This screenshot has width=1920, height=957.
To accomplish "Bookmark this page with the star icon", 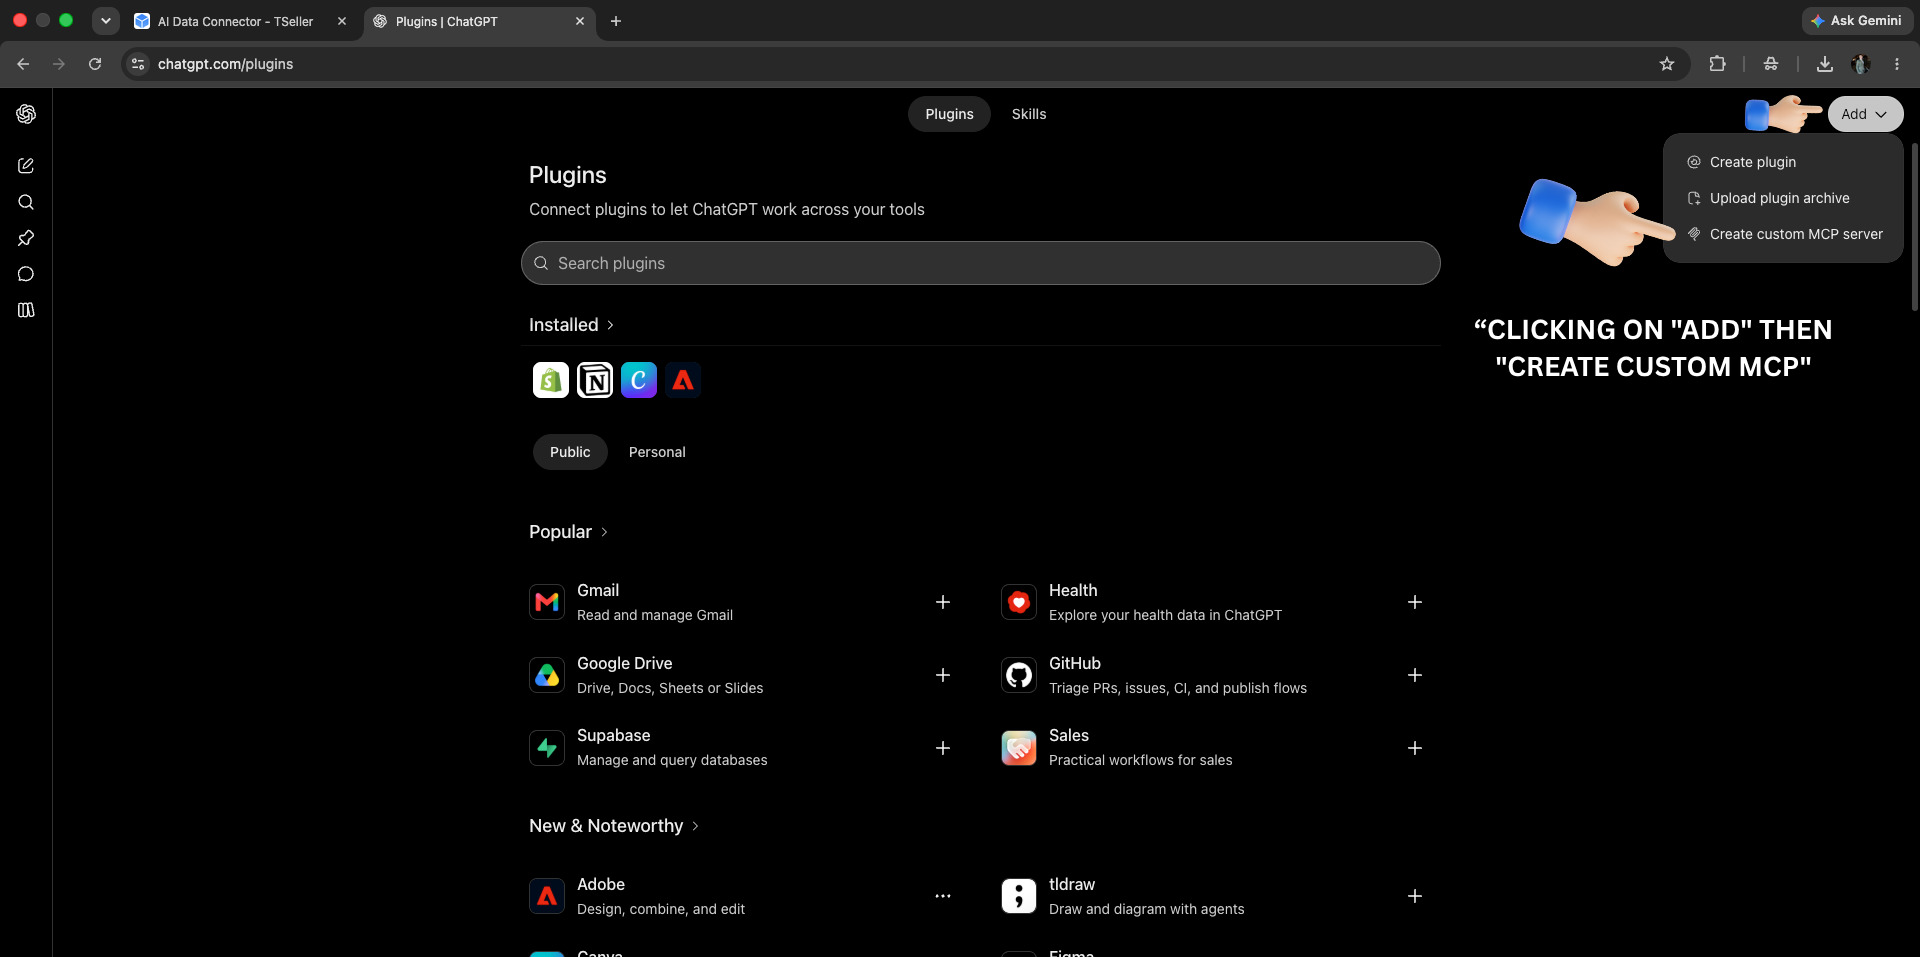I will point(1667,64).
